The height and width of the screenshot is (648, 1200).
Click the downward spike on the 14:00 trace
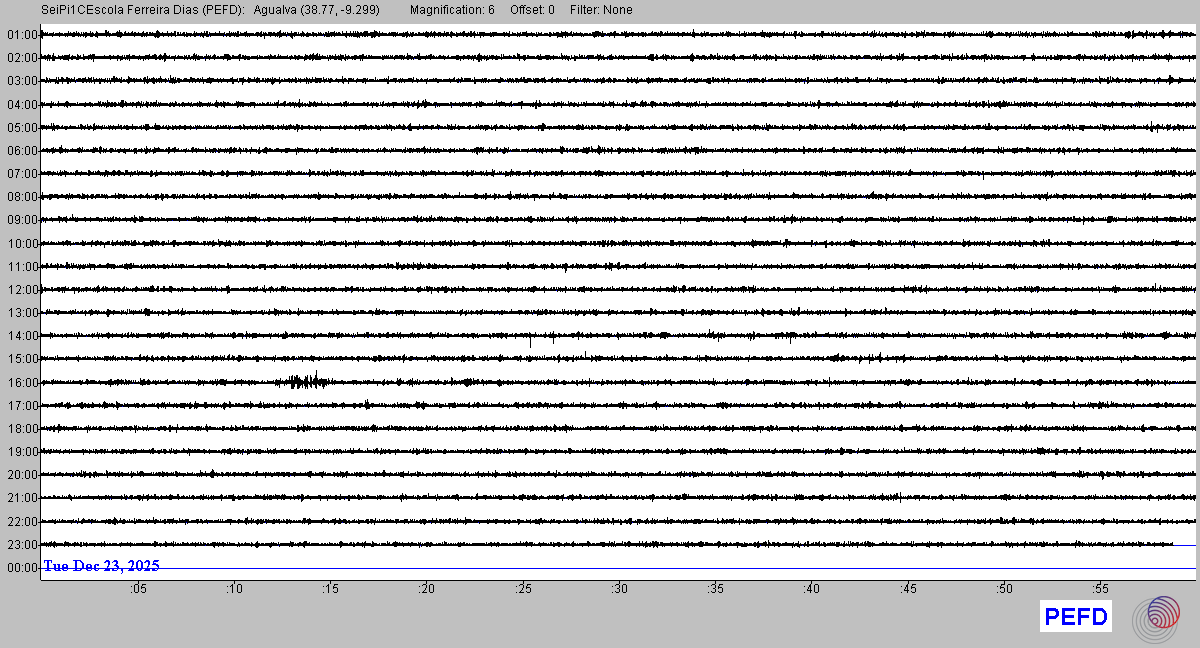click(530, 342)
